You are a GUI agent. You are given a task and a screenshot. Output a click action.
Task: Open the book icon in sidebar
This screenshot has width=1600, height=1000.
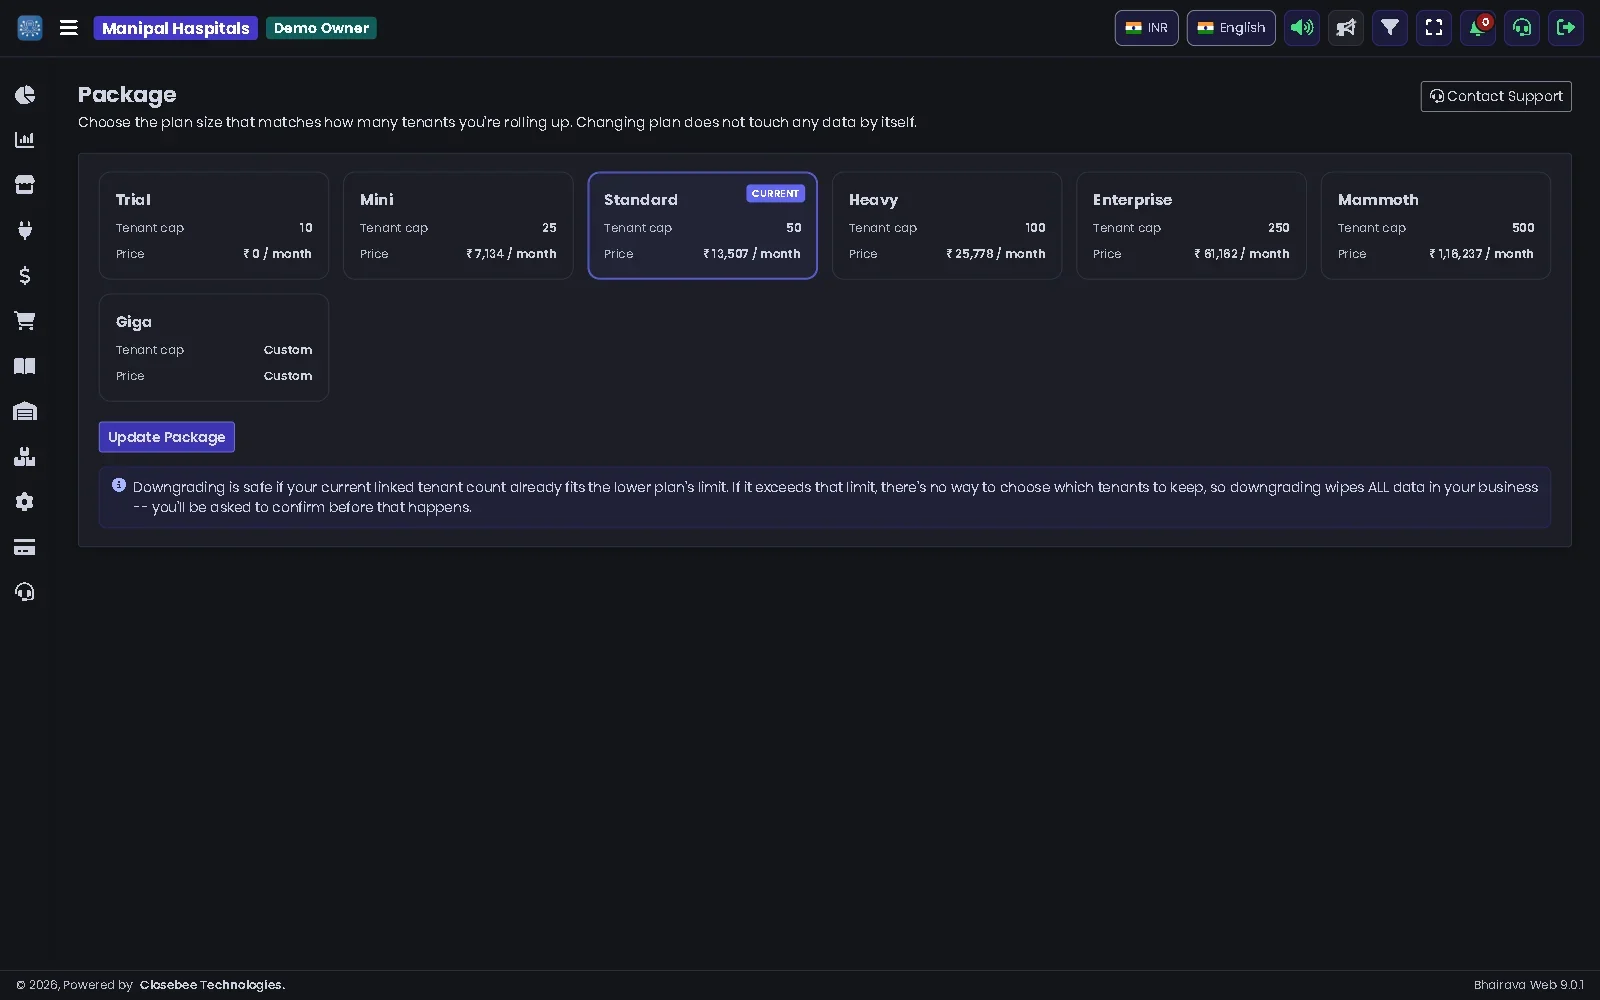[x=25, y=366]
